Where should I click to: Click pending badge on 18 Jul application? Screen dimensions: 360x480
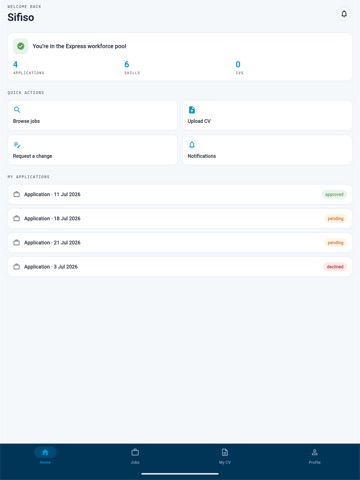(335, 218)
